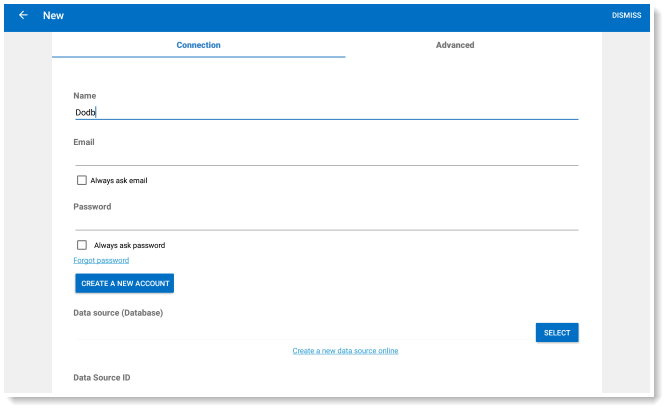Click into the Password input field
This screenshot has width=669, height=412.
(x=326, y=223)
